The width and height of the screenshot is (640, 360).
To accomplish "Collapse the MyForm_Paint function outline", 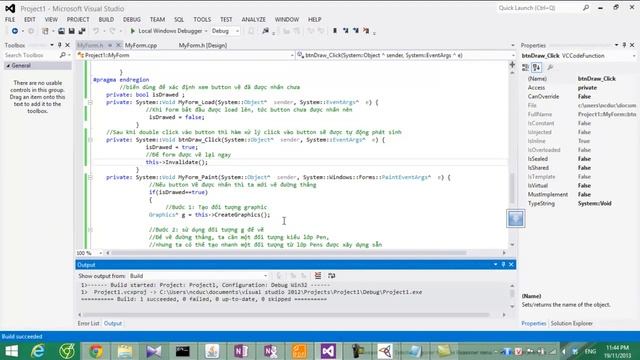I will (x=90, y=178).
